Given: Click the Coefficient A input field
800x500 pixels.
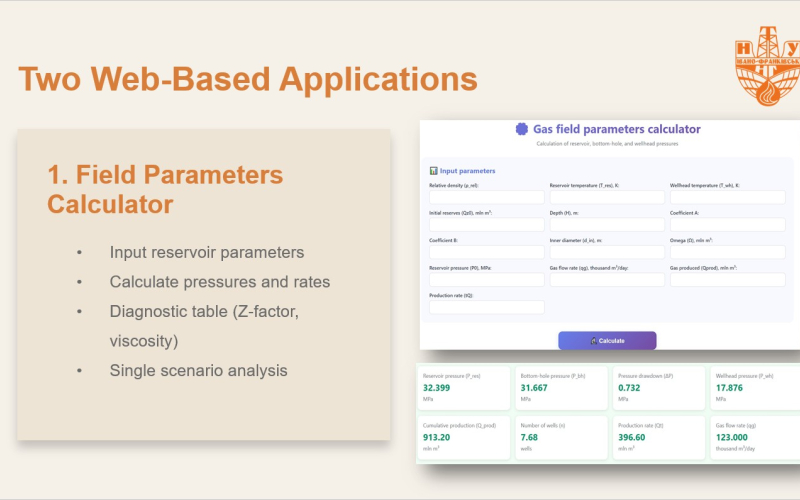Looking at the screenshot, I should tap(727, 225).
